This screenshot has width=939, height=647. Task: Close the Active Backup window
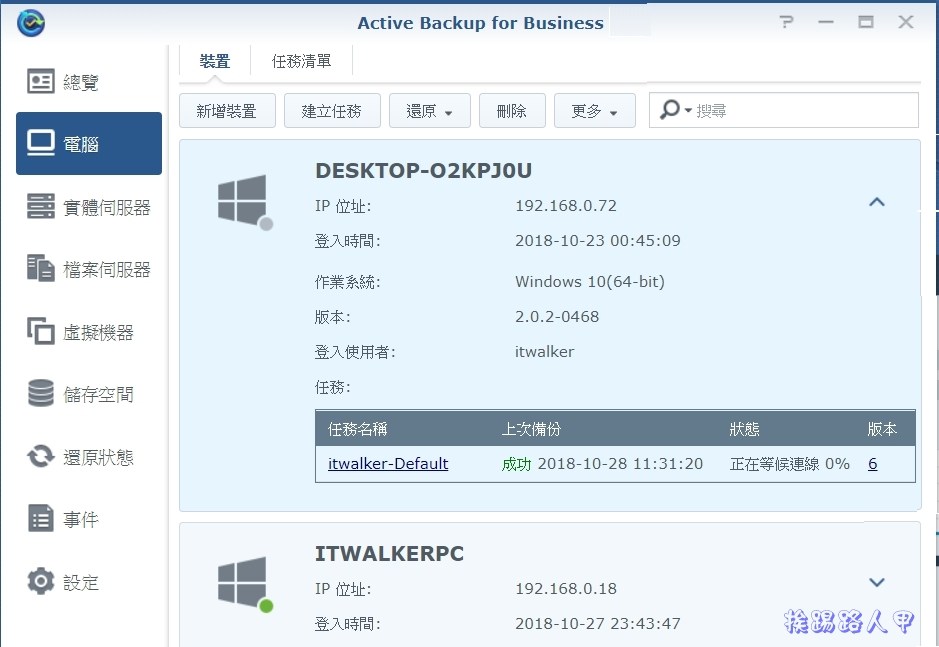[x=905, y=23]
